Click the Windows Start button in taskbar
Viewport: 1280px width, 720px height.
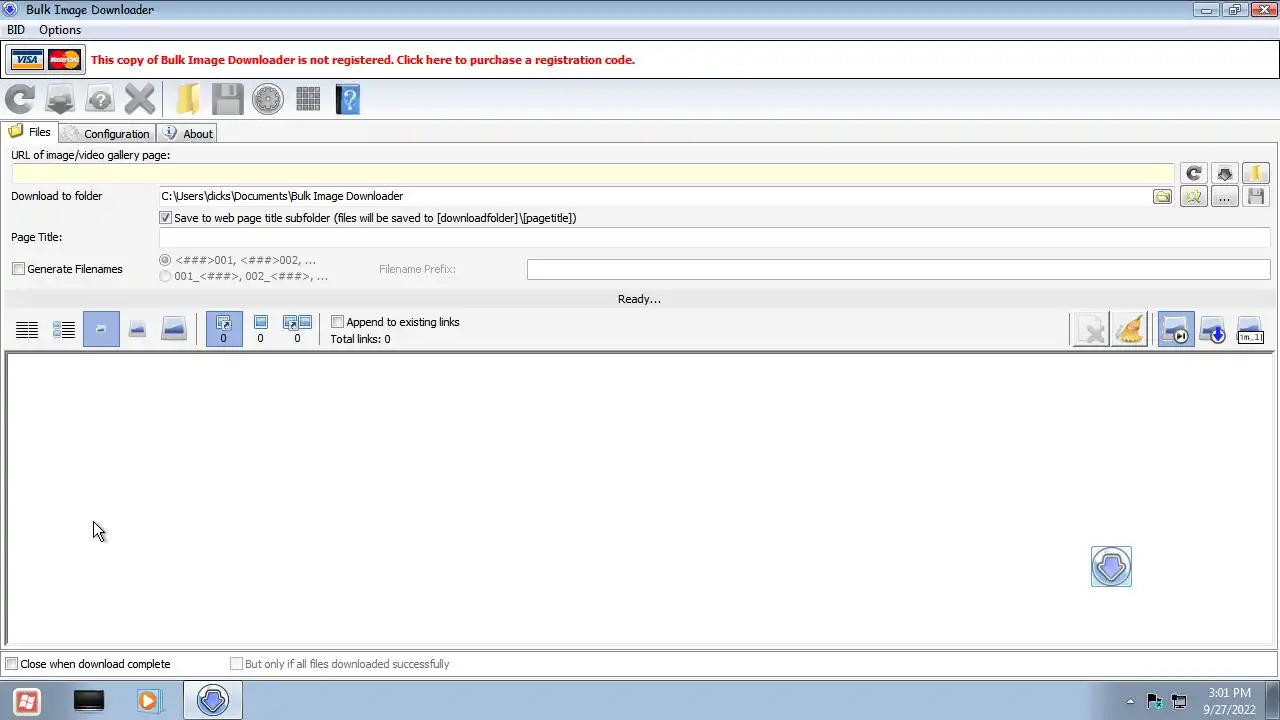click(27, 701)
